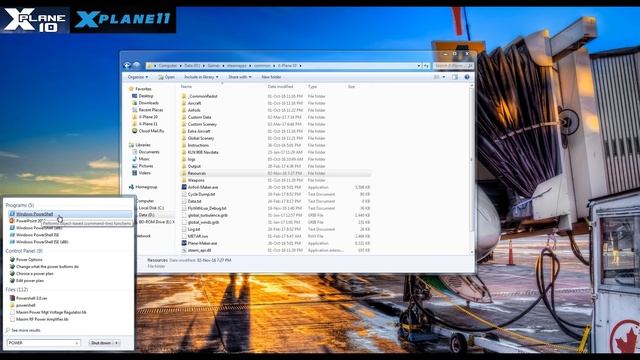This screenshot has width=640, height=360.
Task: Launch PowerPoint from Start menu programs
Action: pyautogui.click(x=31, y=221)
